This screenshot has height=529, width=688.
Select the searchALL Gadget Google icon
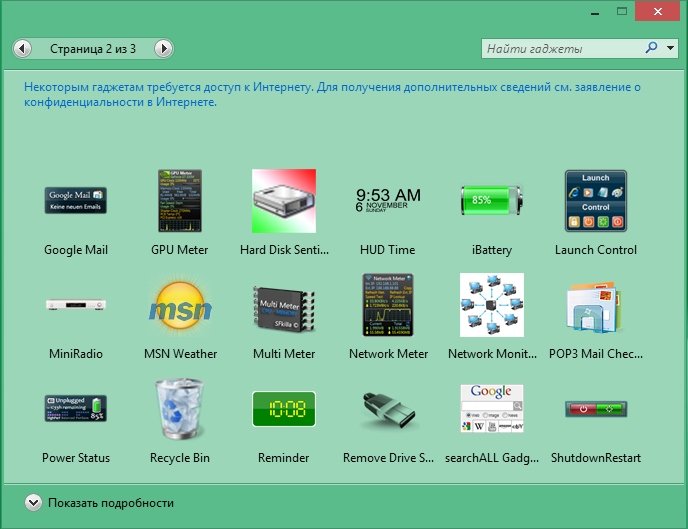[x=491, y=408]
